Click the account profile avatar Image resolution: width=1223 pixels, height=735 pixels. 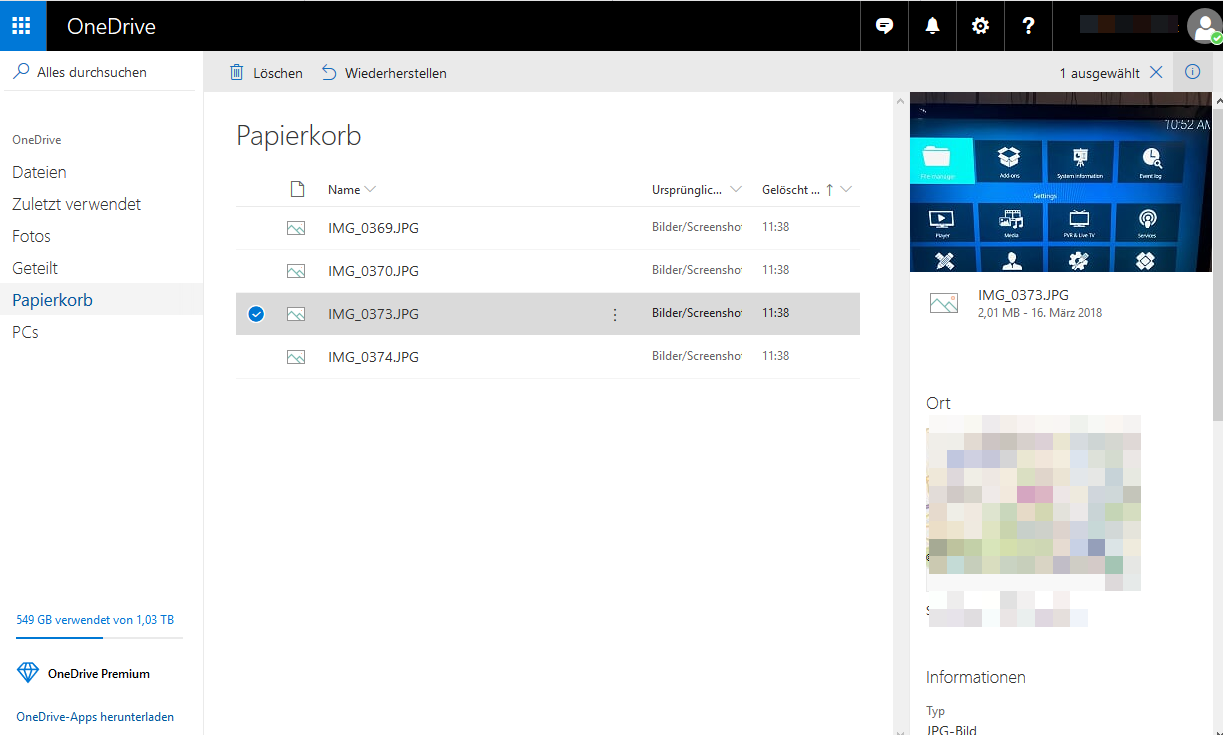pyautogui.click(x=1203, y=26)
